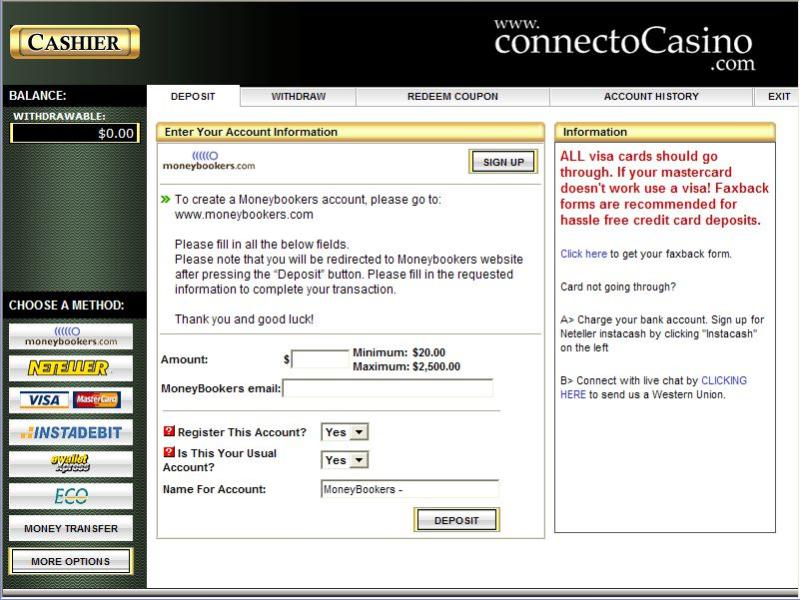
Task: Click the Sign Up button
Action: (x=503, y=162)
